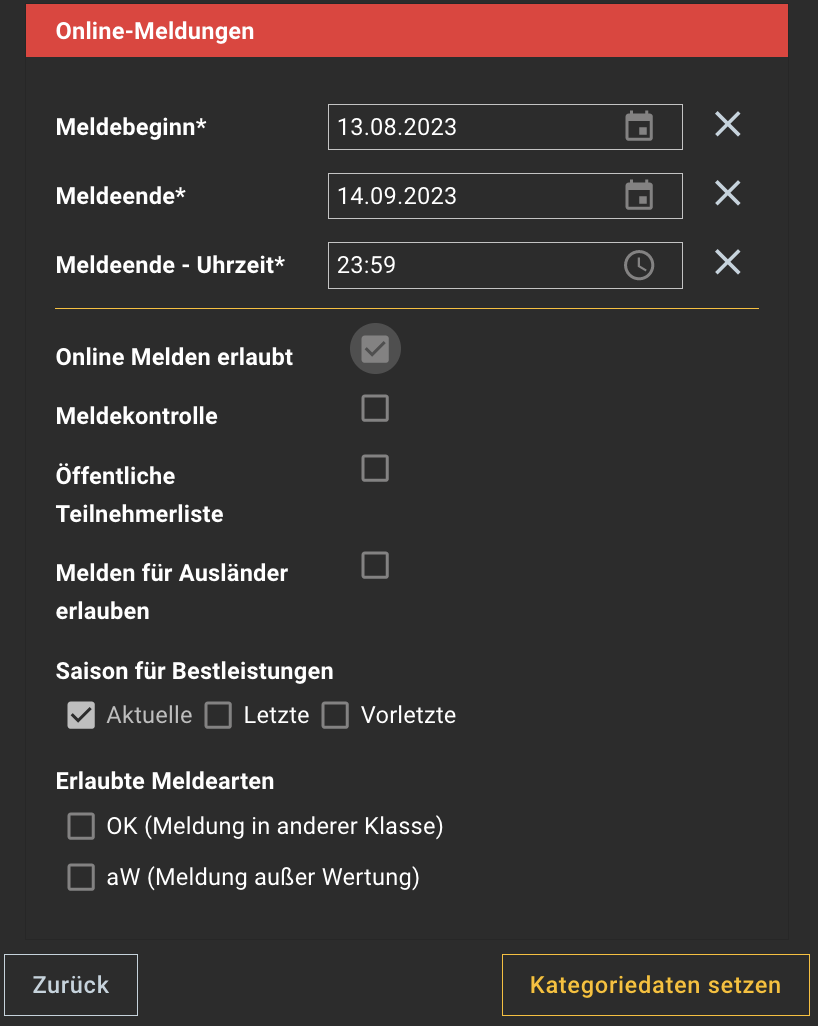Enable Melden für Ausländer erlauben
Screen dimensions: 818x1026
pos(375,566)
